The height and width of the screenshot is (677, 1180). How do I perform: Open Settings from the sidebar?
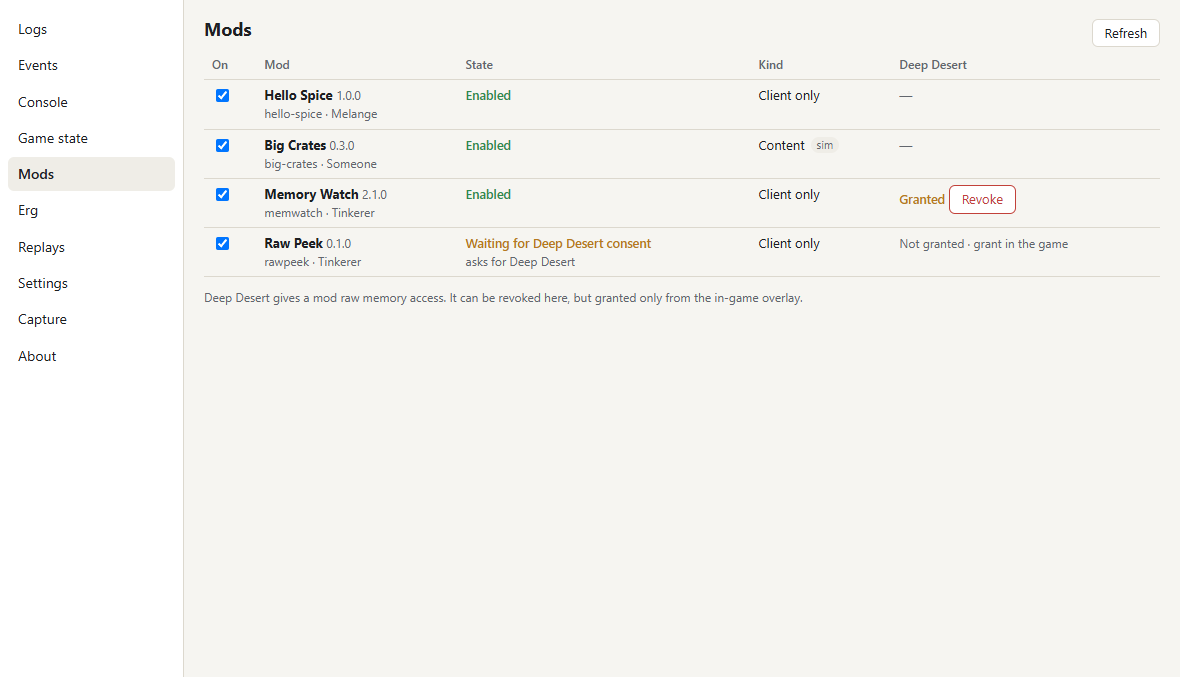tap(91, 284)
